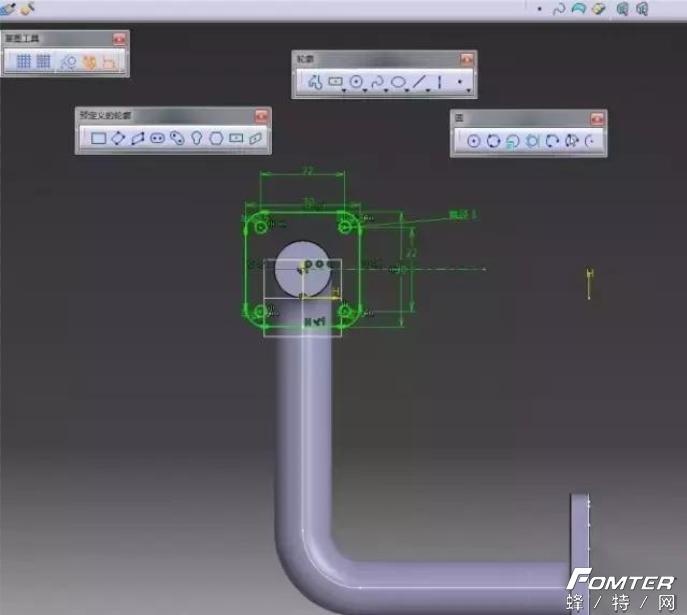Close the Sketch tools toolbar
The height and width of the screenshot is (615, 687).
point(119,39)
